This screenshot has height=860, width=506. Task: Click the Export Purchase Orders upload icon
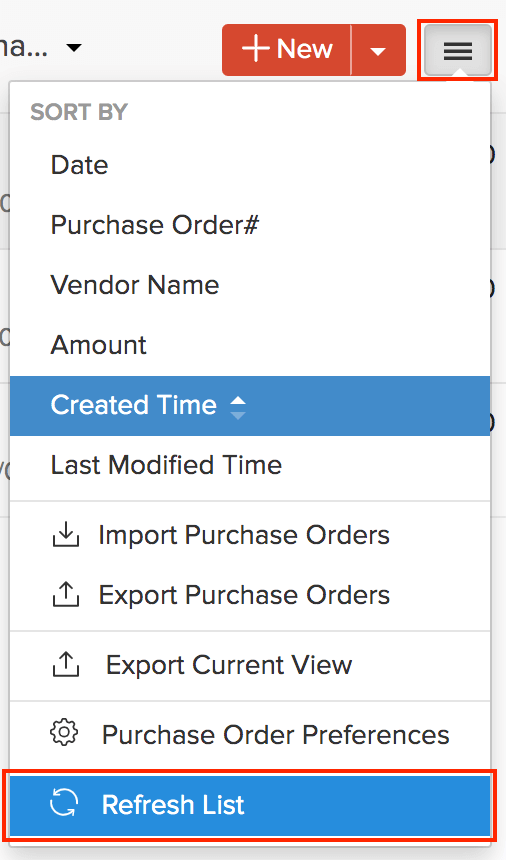pyautogui.click(x=66, y=595)
